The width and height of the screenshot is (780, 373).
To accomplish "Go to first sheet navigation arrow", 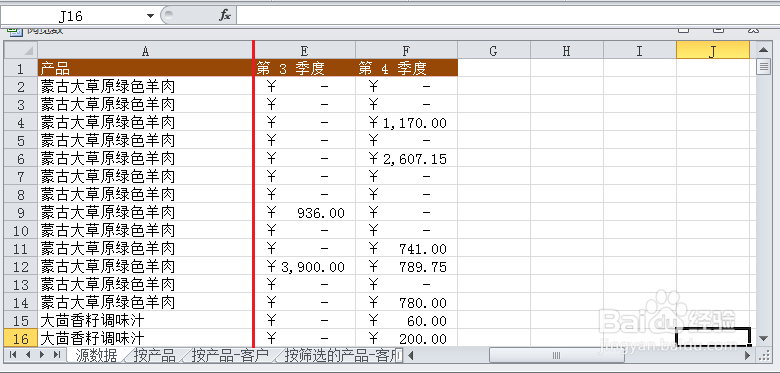I will pos(13,355).
